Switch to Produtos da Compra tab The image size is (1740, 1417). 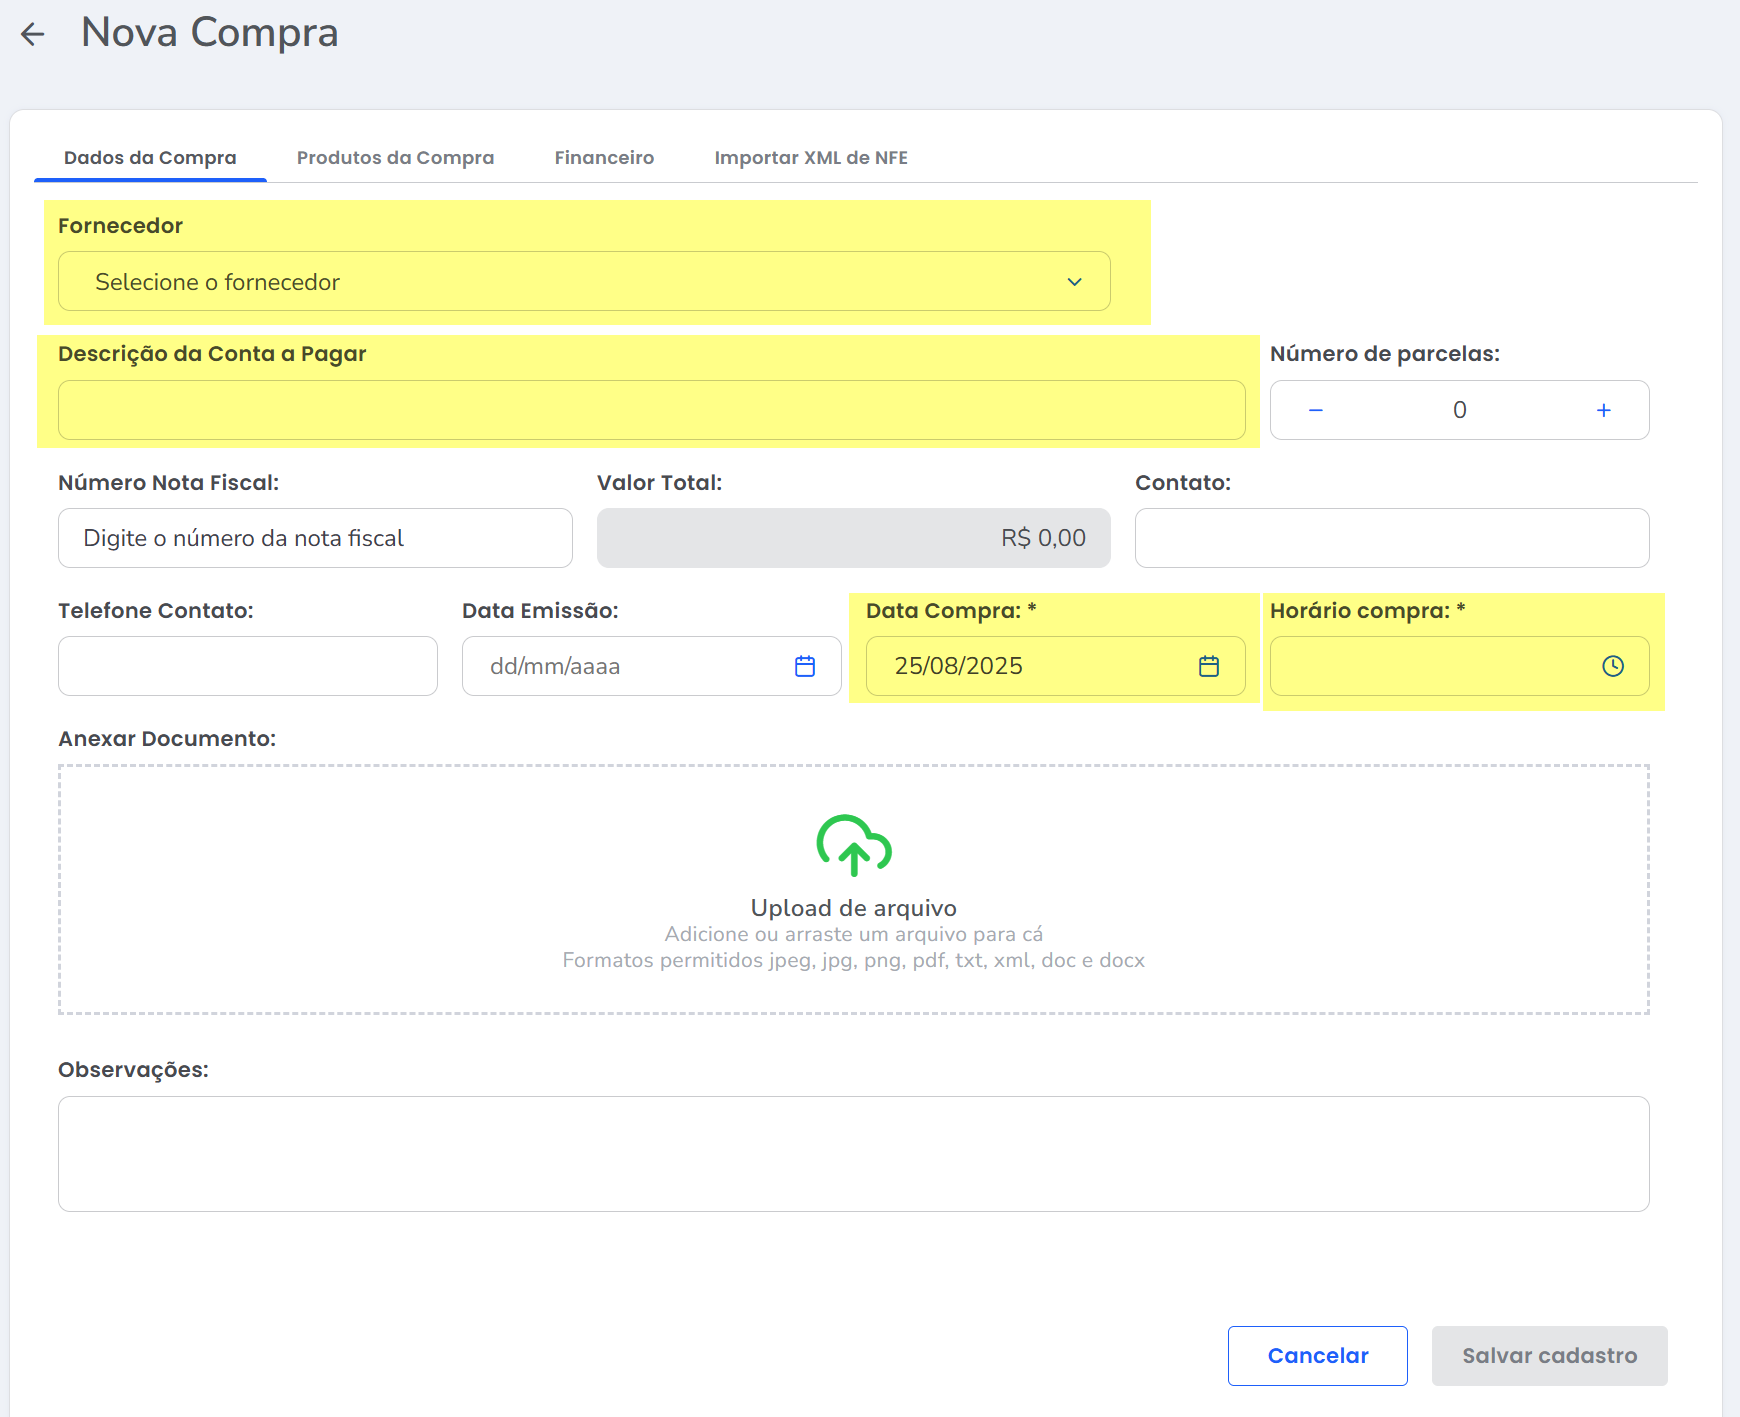(395, 158)
